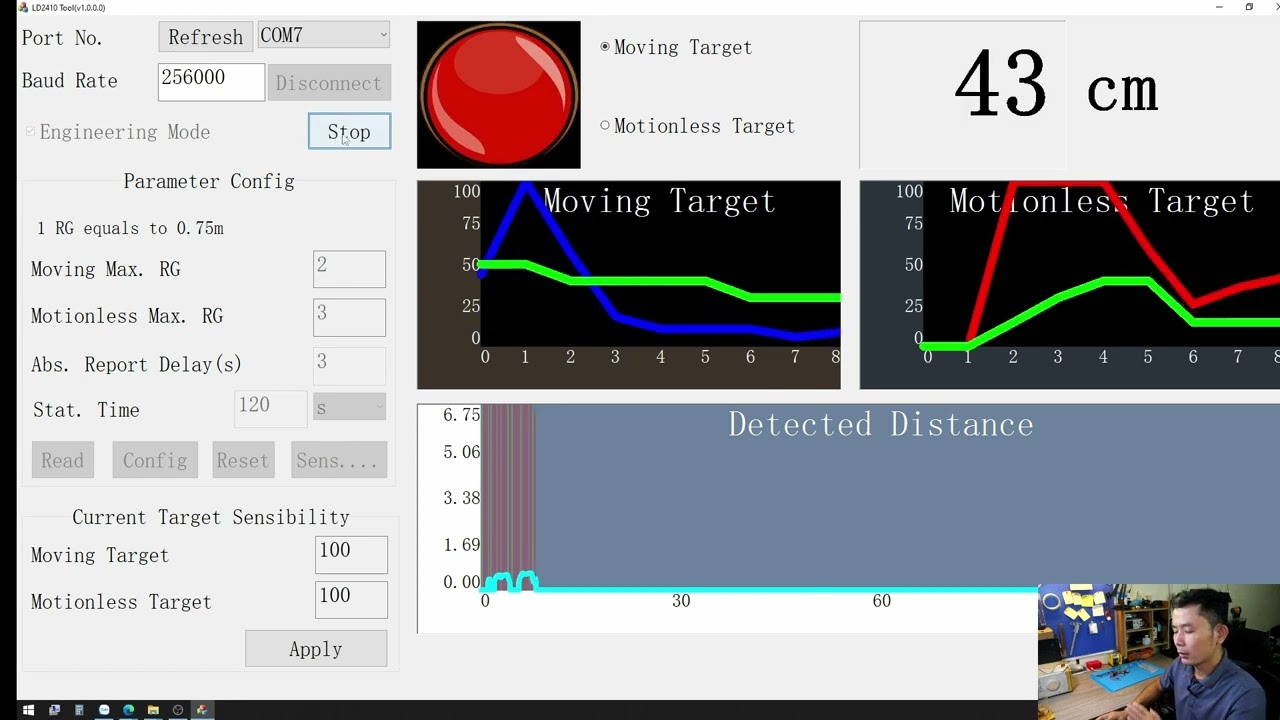Click the Sens... button
This screenshot has width=1280, height=720.
(x=337, y=460)
